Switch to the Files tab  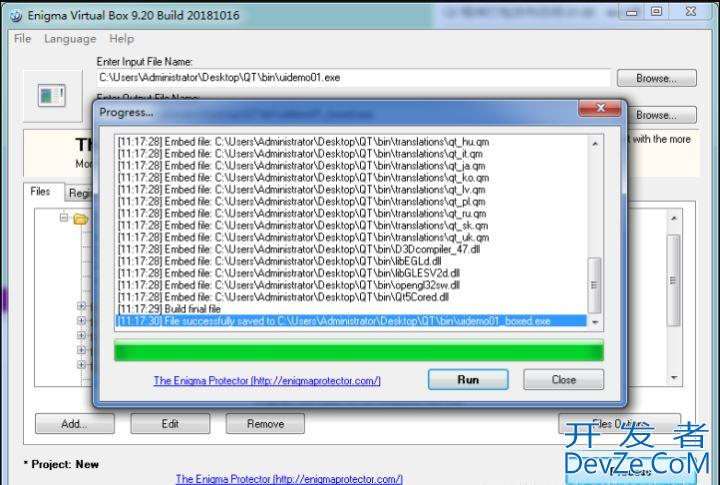coord(40,192)
